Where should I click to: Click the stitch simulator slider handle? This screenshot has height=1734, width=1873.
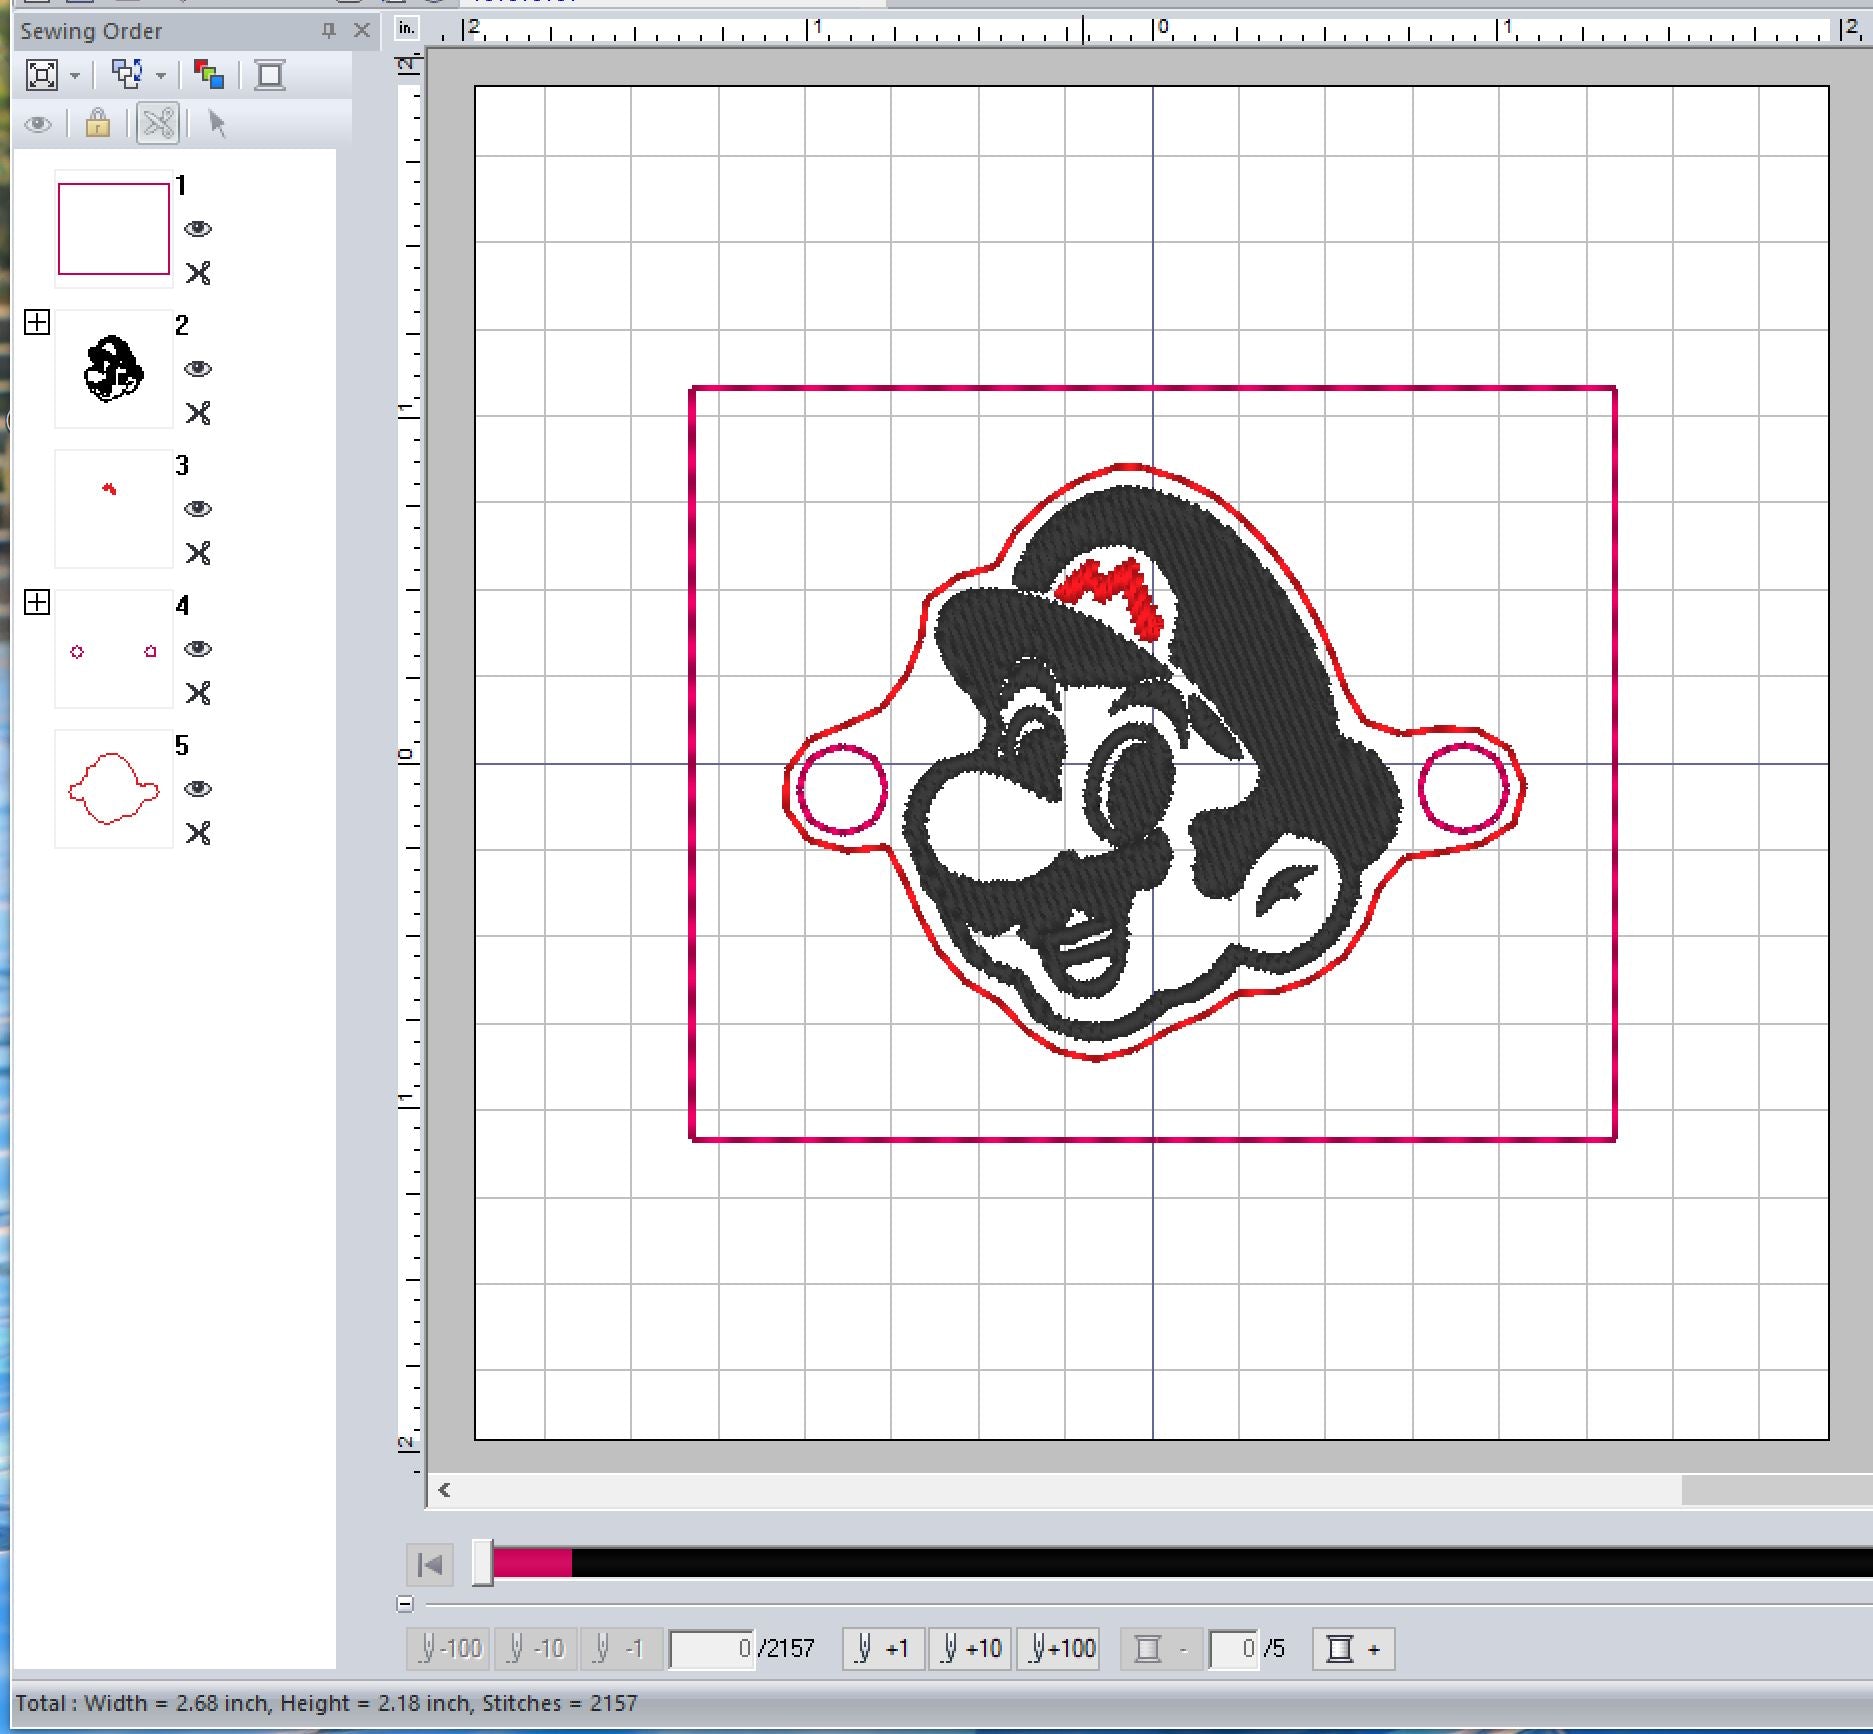click(x=482, y=1563)
